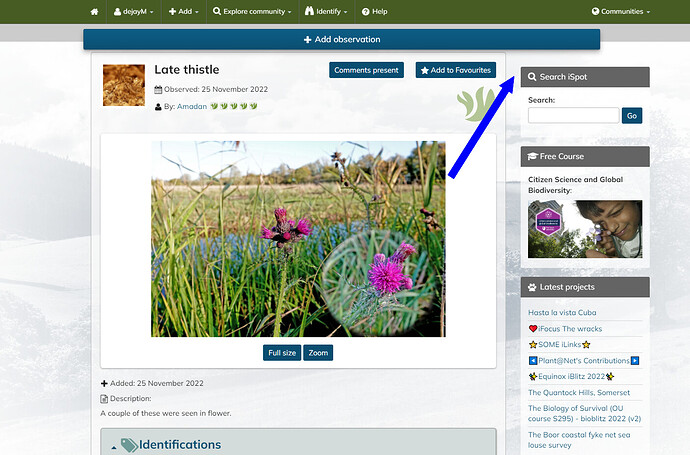690x455 pixels.
Task: Click the globe icon in Communities
Action: [x=595, y=11]
